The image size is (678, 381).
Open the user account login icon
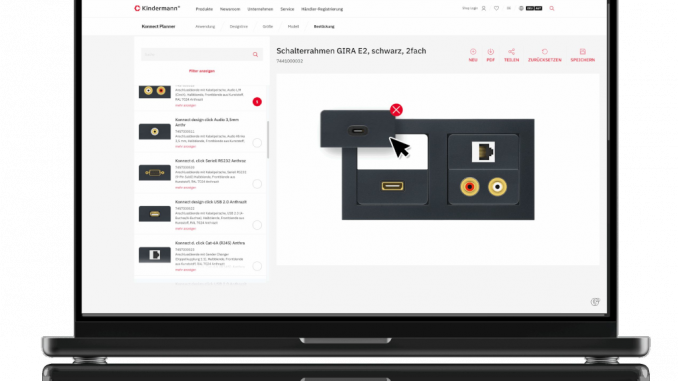pos(483,8)
